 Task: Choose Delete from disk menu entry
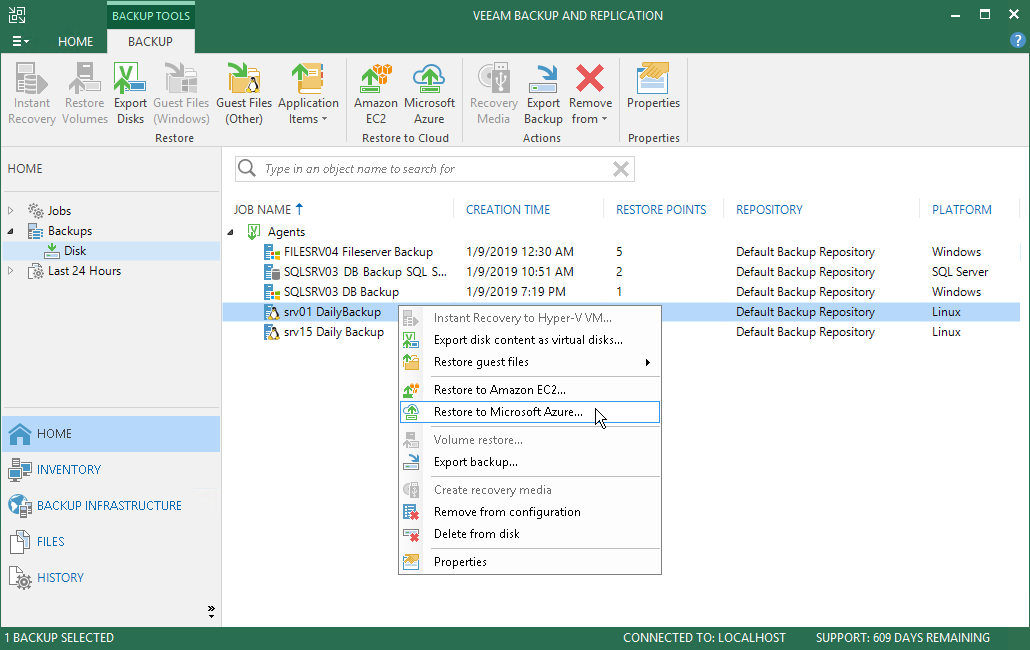pyautogui.click(x=529, y=534)
